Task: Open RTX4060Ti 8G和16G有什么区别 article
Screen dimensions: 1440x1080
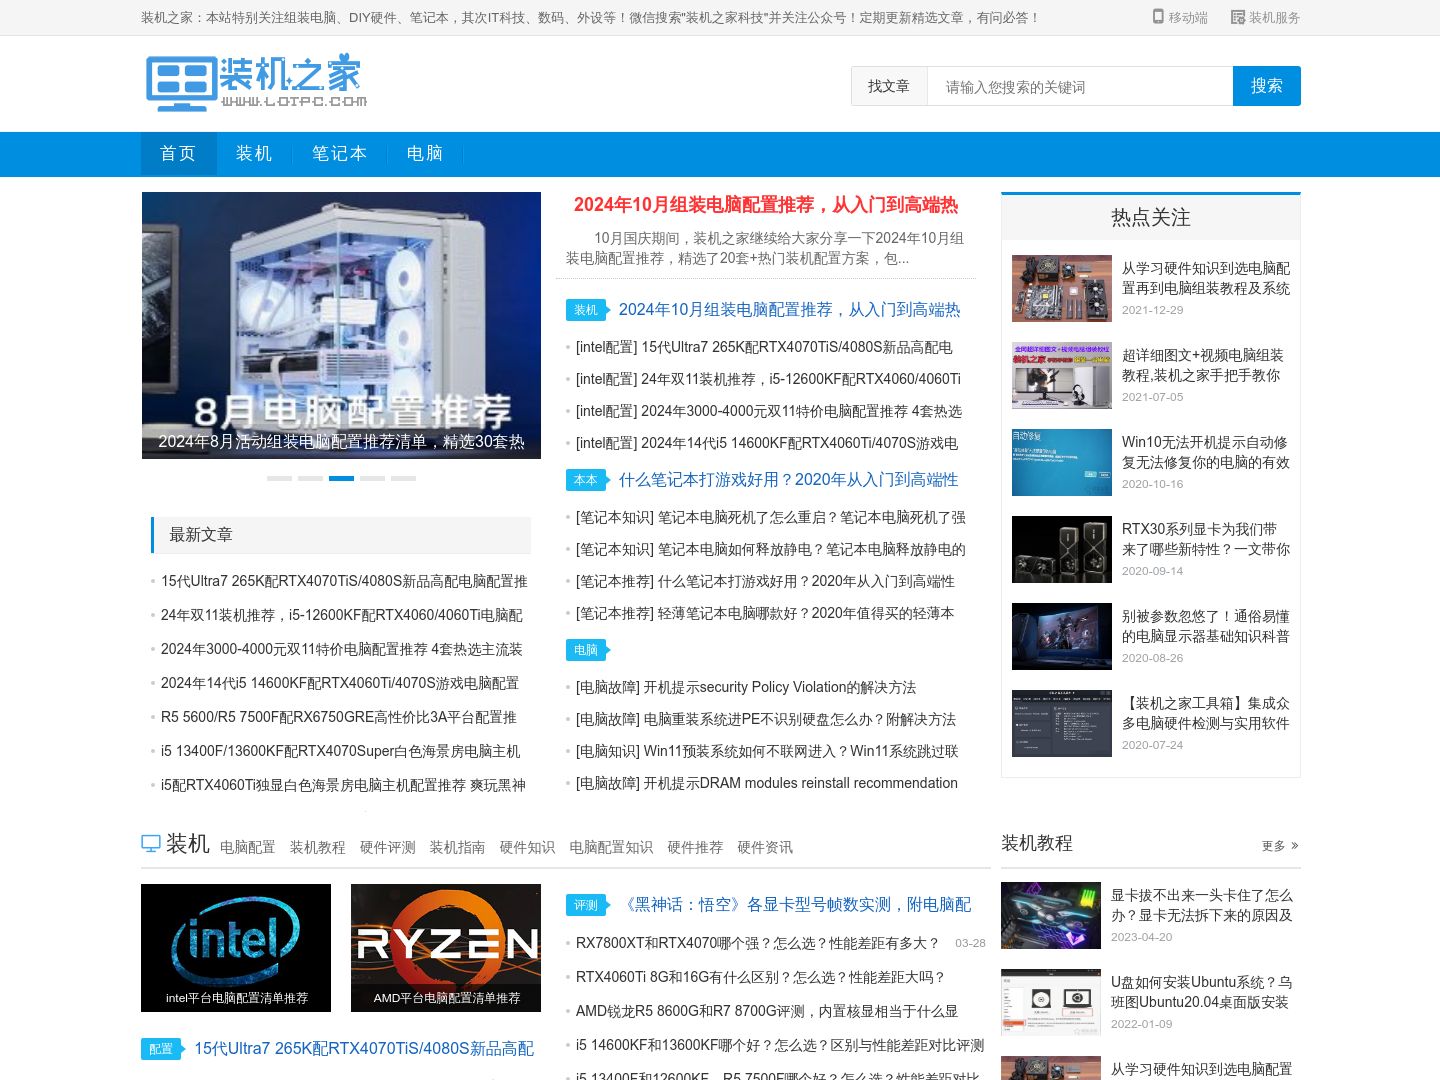Action: (x=760, y=978)
